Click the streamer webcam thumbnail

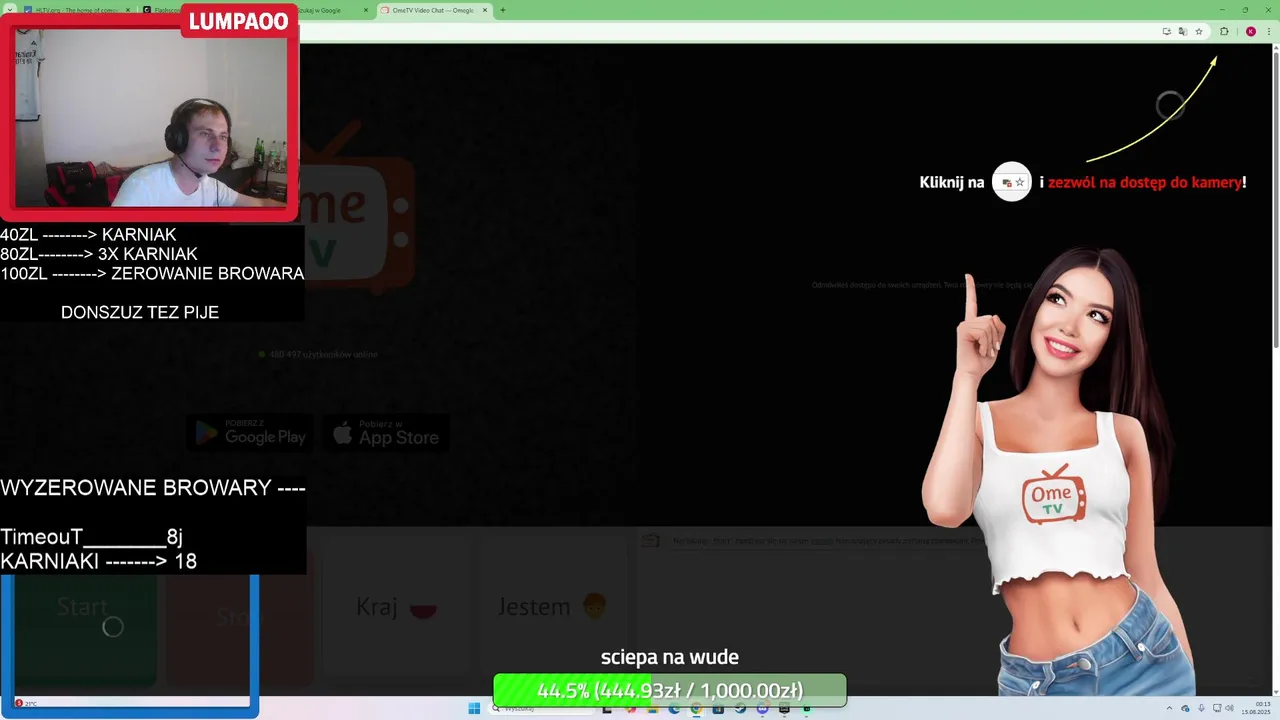point(150,116)
